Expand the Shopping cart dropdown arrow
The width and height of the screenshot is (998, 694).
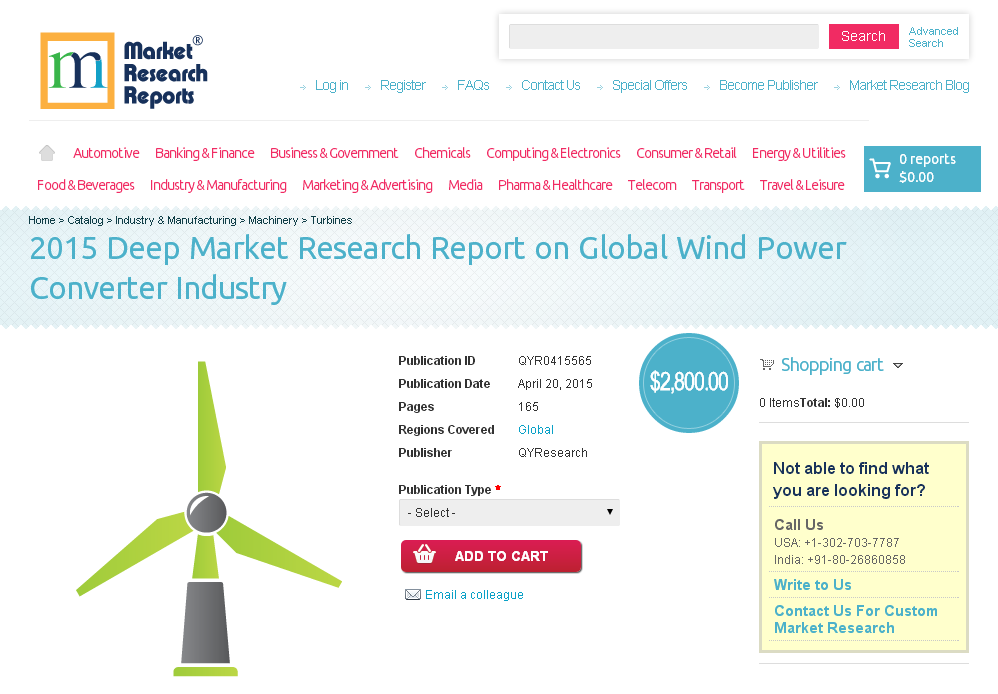point(899,366)
